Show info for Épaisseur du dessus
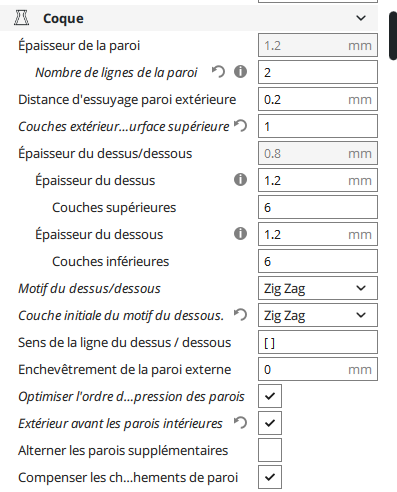This screenshot has height=492, width=397. [x=240, y=180]
